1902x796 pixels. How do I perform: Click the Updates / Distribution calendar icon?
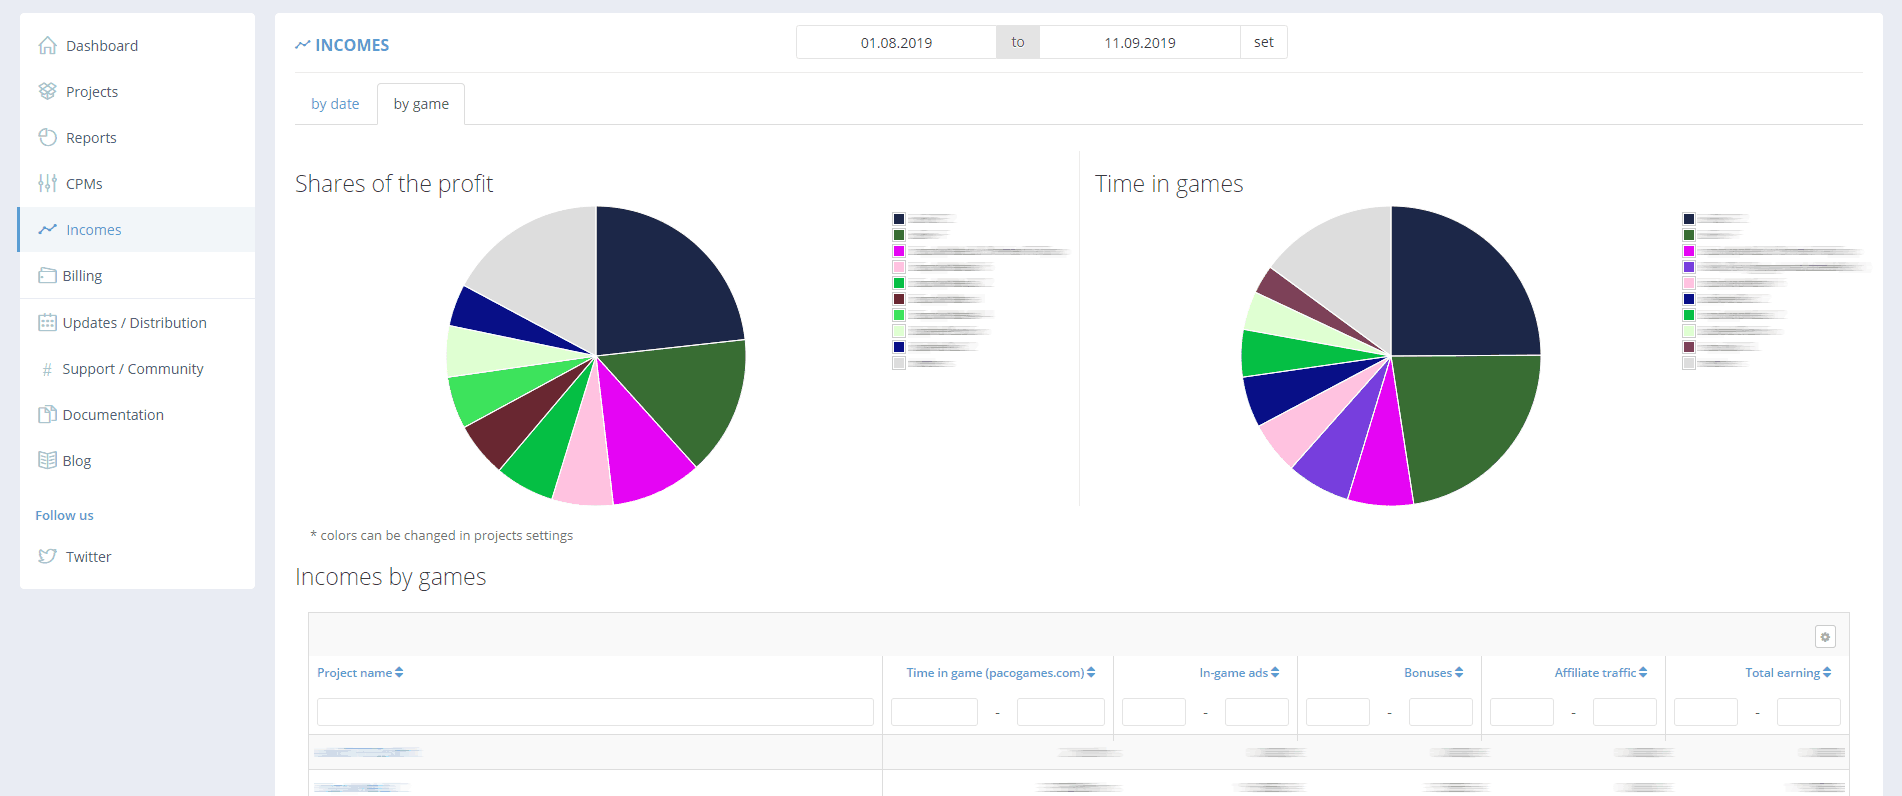click(x=47, y=322)
